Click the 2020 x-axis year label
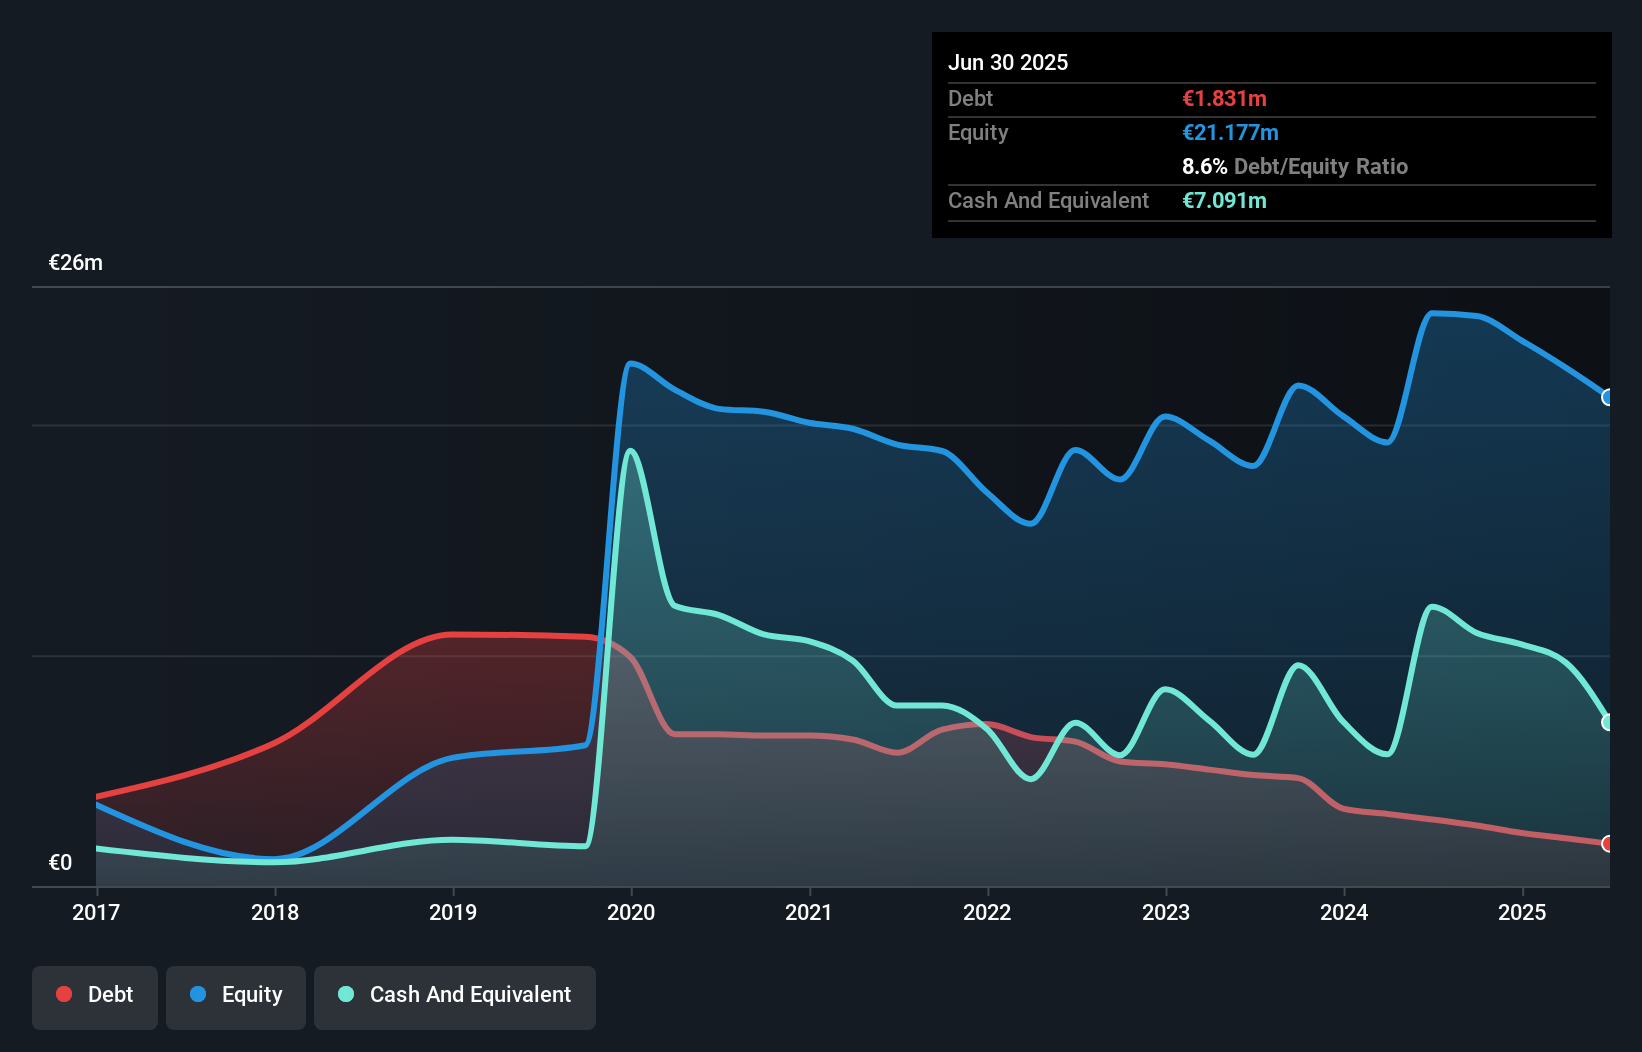1642x1052 pixels. (631, 912)
